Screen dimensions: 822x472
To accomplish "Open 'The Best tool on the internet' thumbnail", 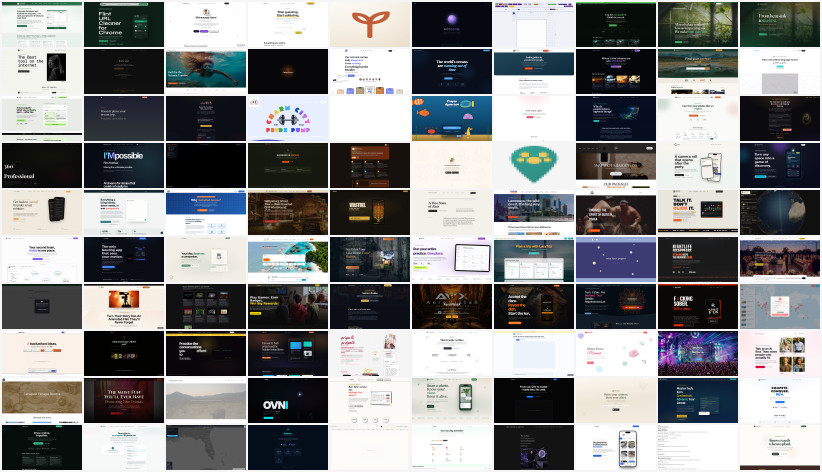I will pyautogui.click(x=42, y=71).
